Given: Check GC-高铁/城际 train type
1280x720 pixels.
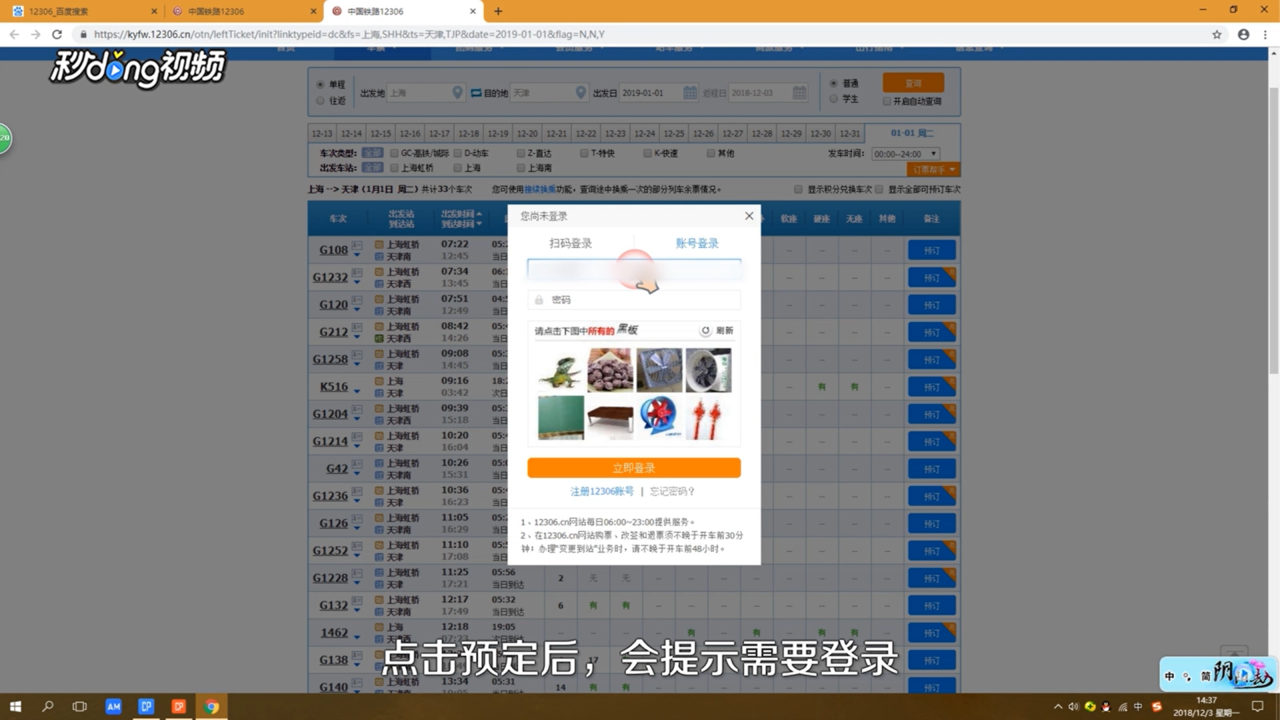Looking at the screenshot, I should tap(394, 153).
